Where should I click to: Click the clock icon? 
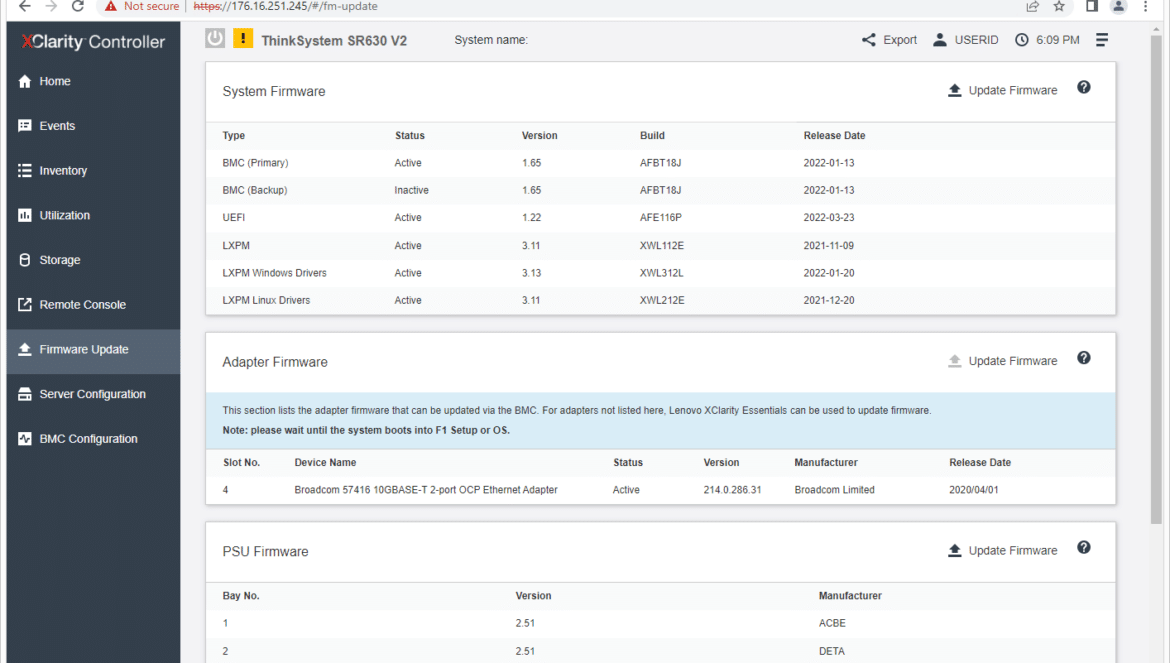[x=1022, y=40]
